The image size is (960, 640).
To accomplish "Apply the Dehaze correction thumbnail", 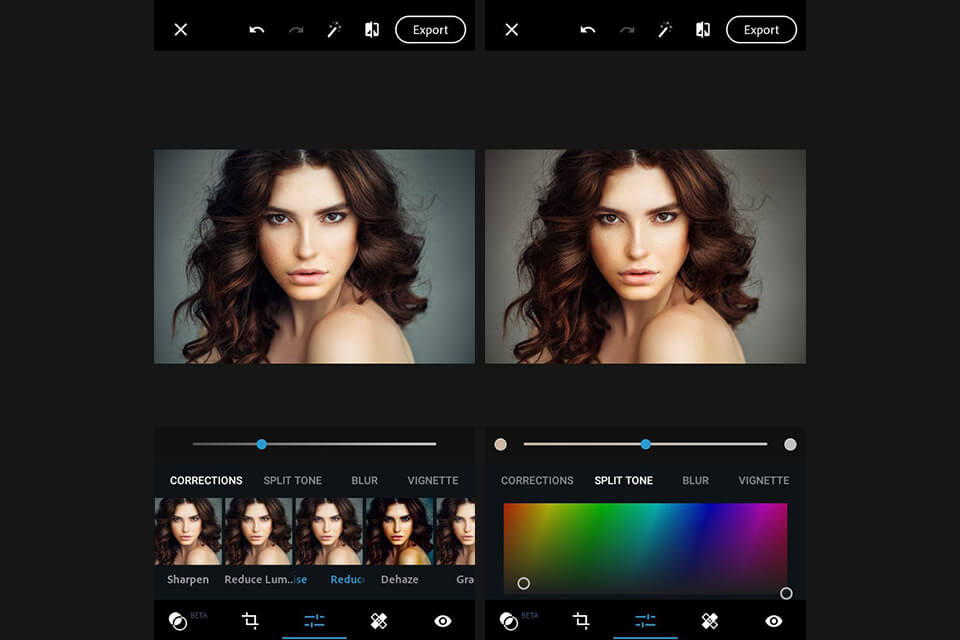I will [399, 530].
